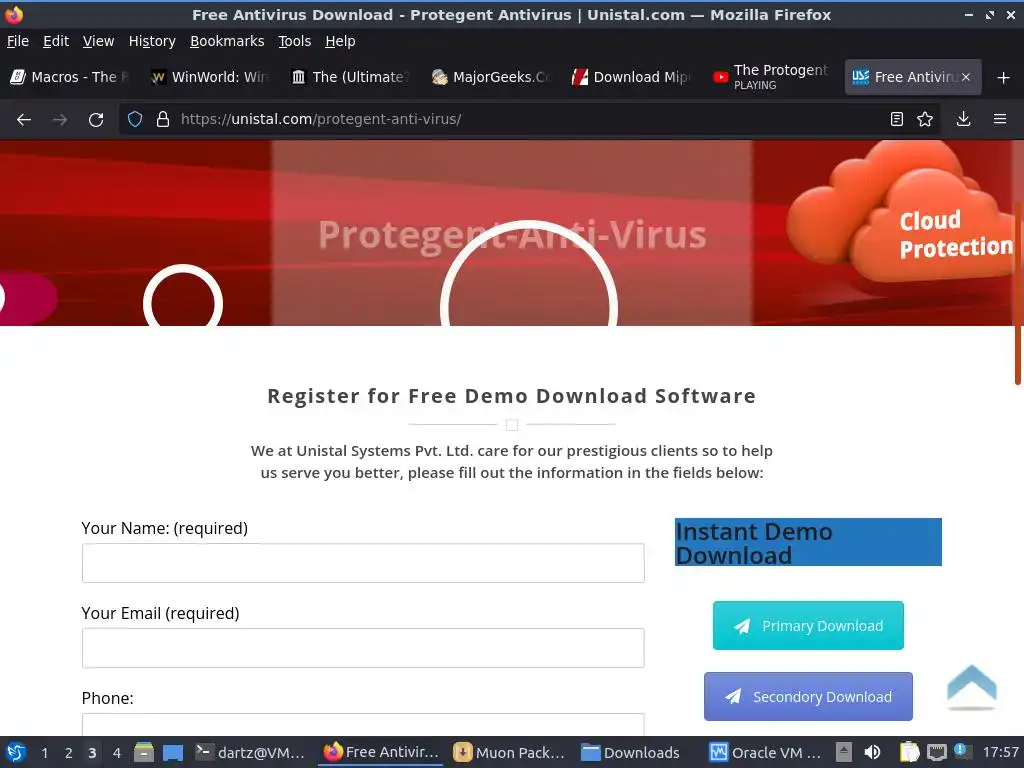Open the Firefox hamburger menu
Screen dimensions: 1024x768
1000,119
